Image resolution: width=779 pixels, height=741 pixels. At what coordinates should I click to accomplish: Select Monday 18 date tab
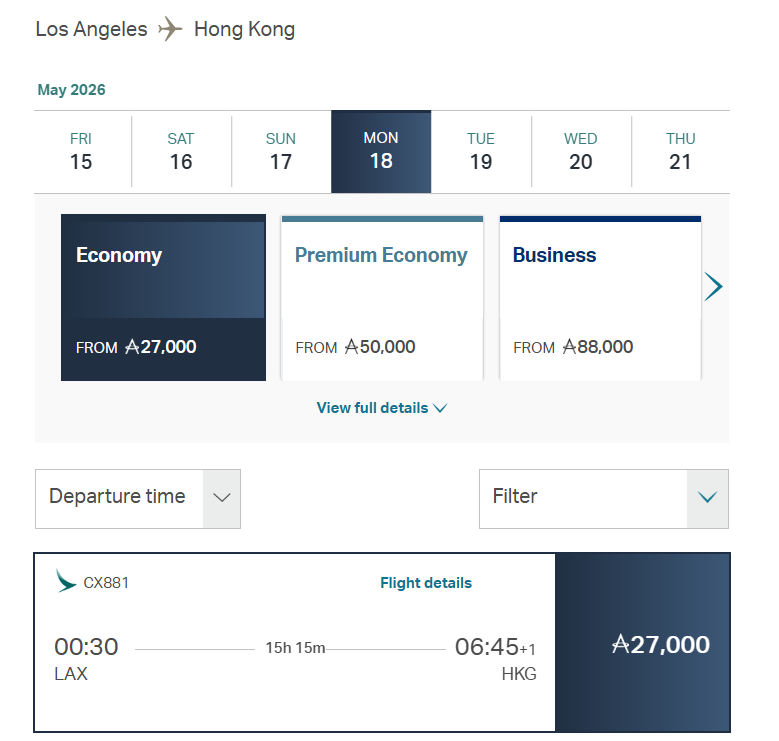(x=381, y=151)
